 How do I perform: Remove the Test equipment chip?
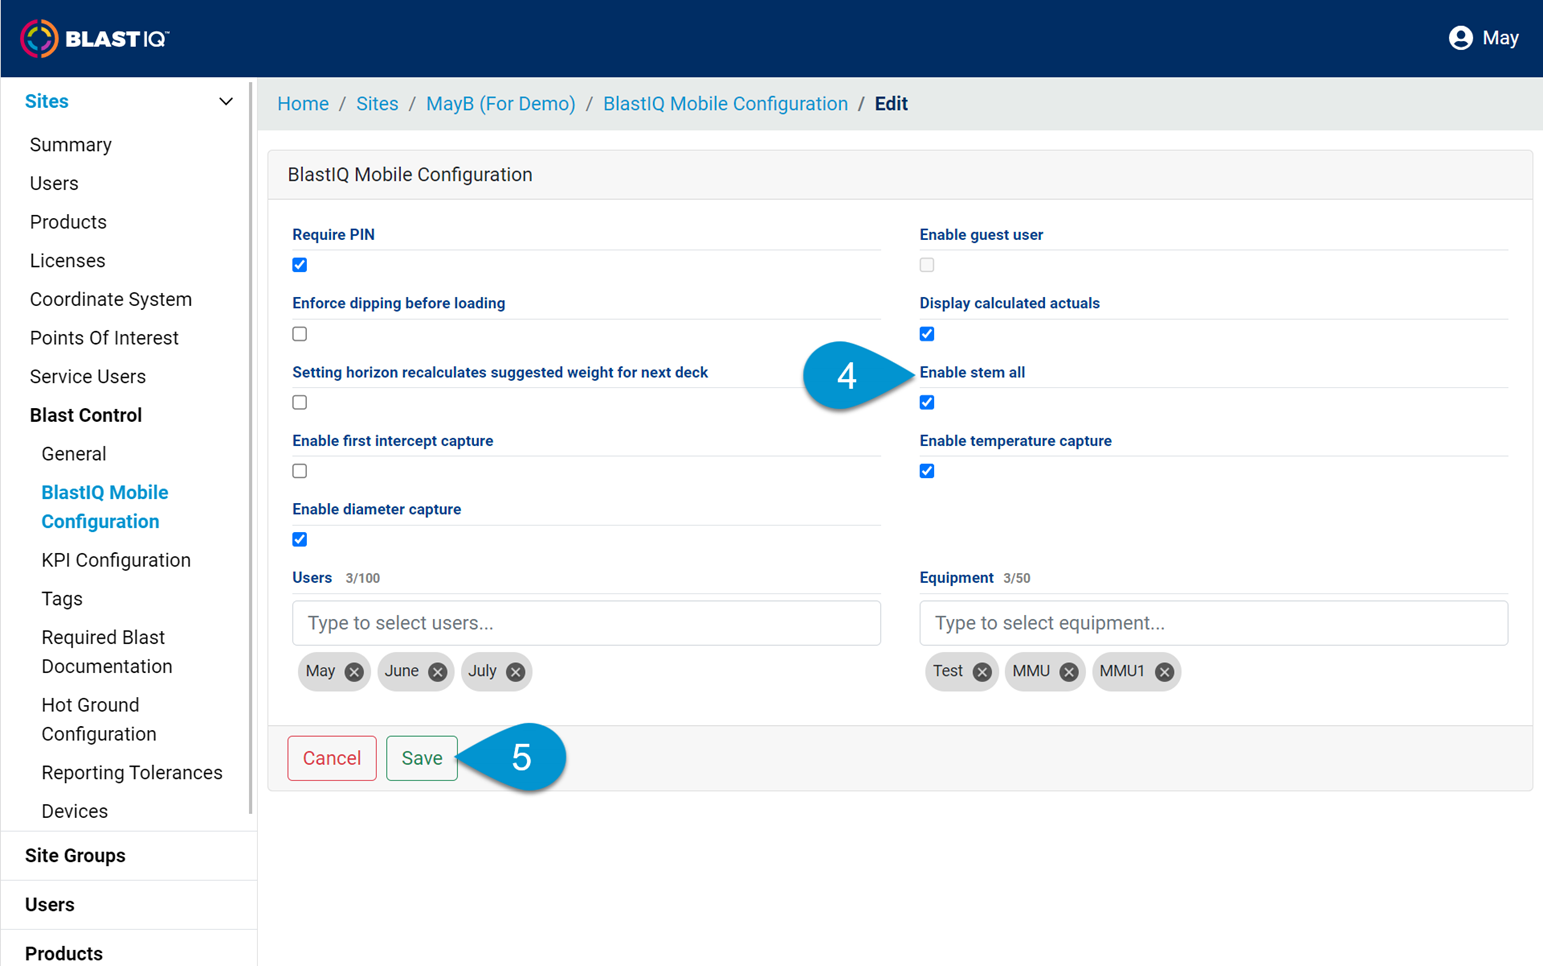[982, 672]
